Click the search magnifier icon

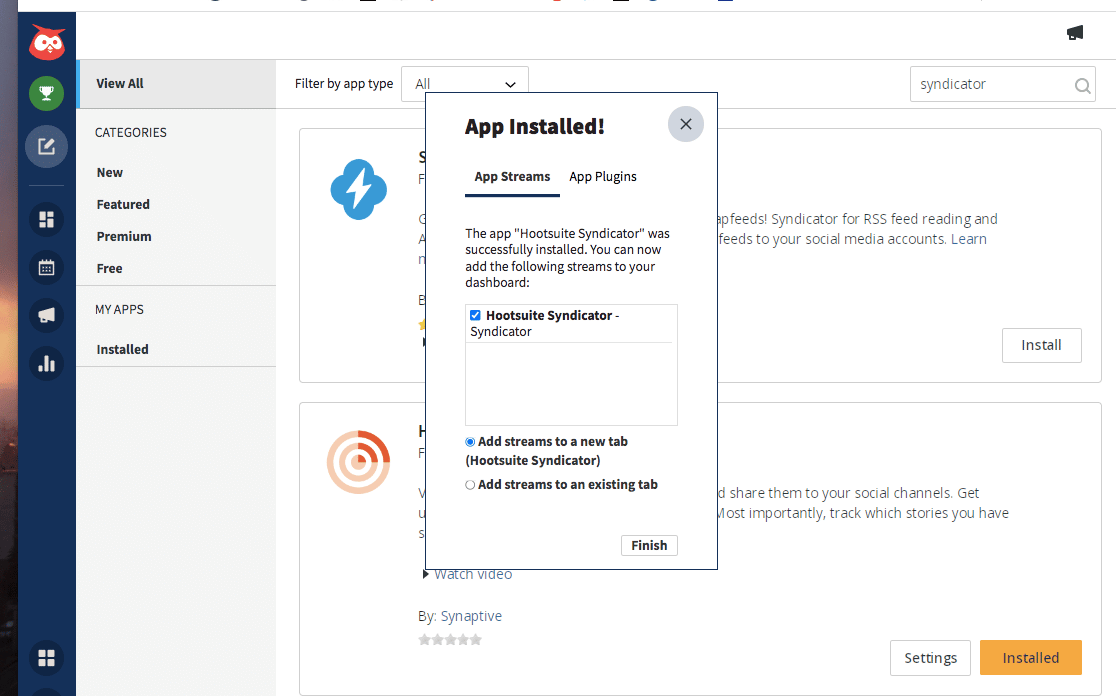[x=1083, y=85]
